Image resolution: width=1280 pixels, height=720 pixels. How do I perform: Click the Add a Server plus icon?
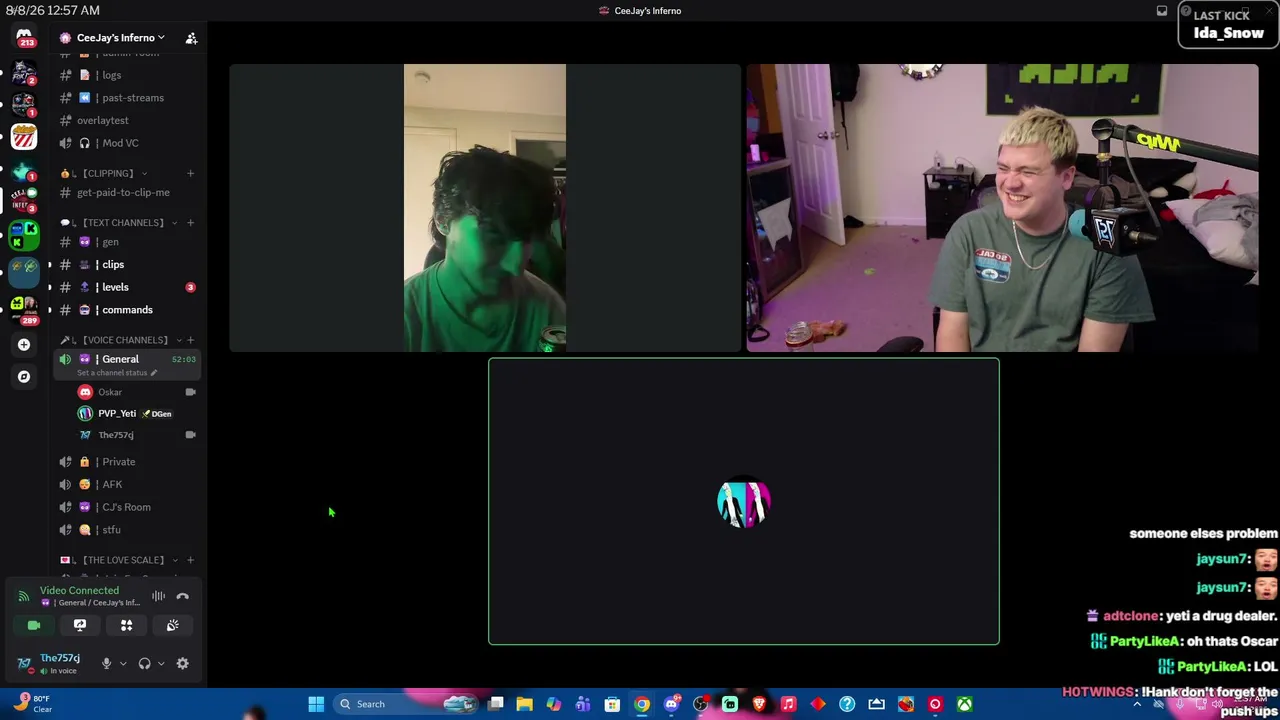click(24, 344)
